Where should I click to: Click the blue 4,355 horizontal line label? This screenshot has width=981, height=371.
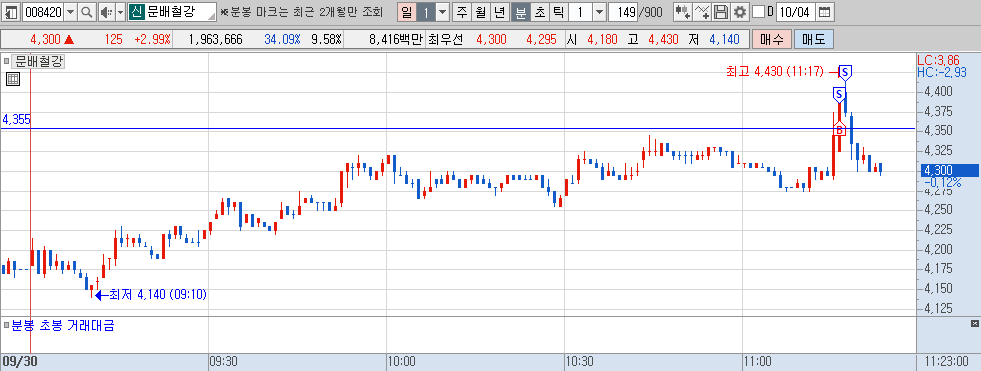16,119
